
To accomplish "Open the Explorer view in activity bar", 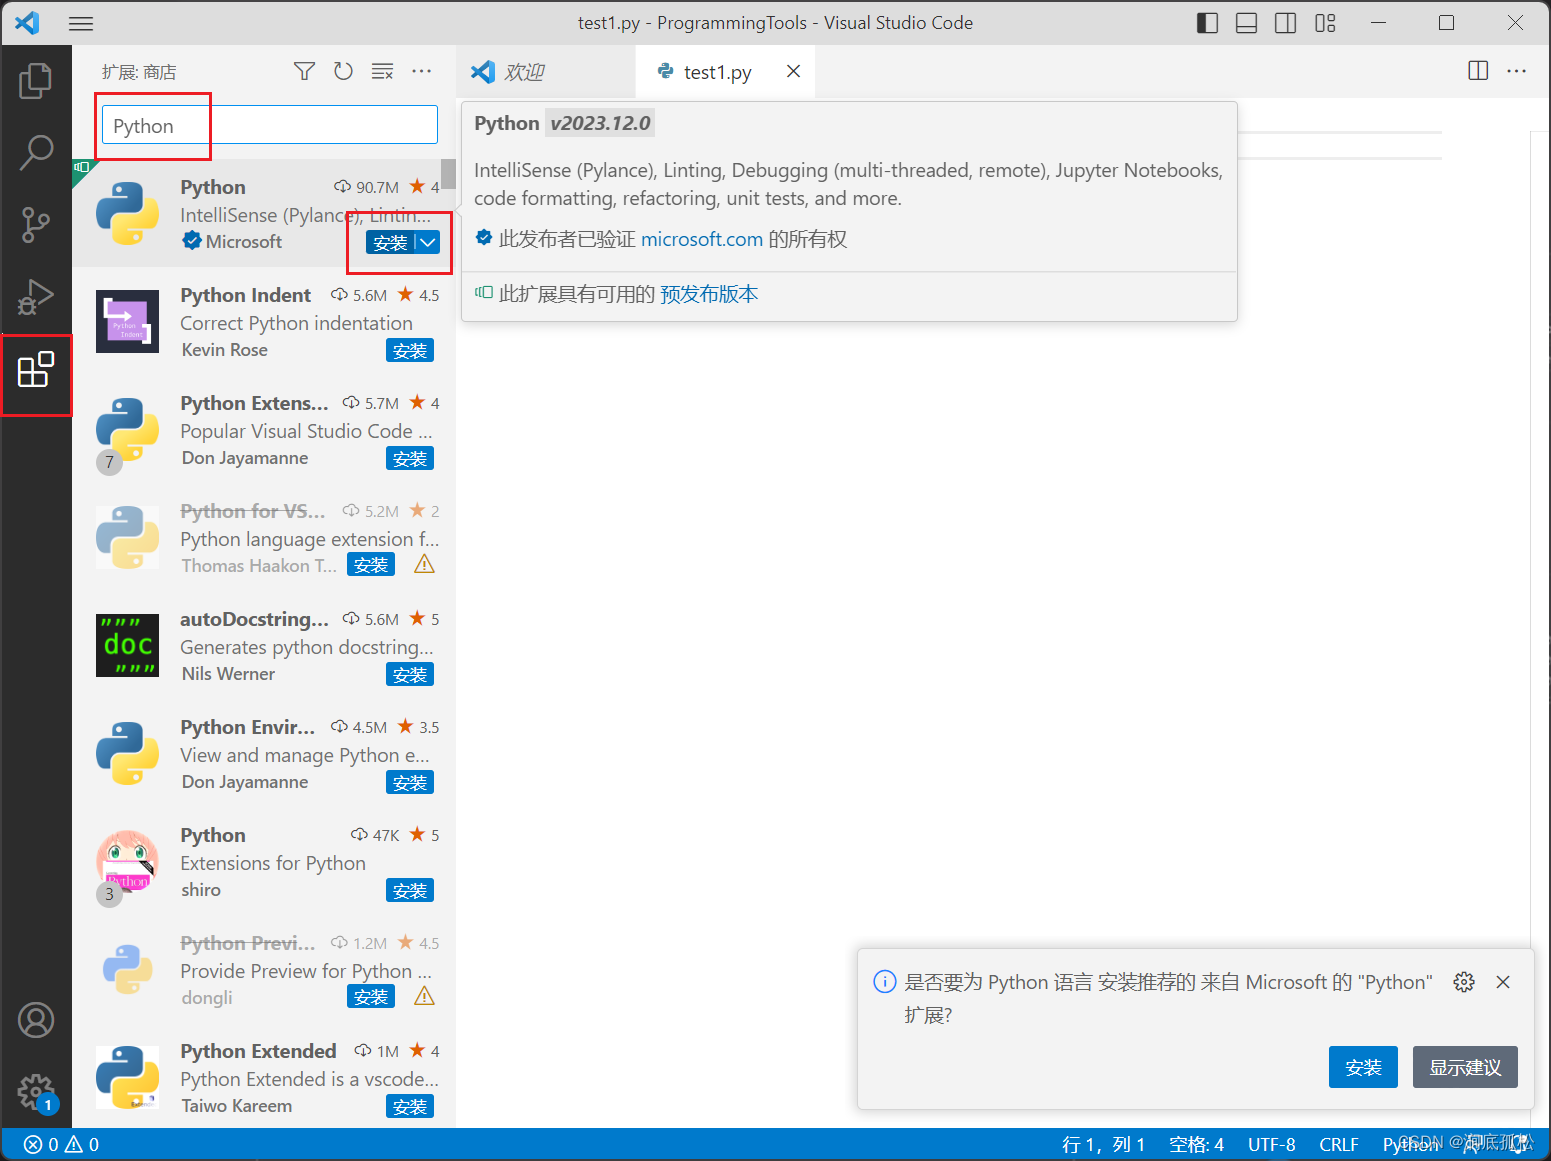I will coord(36,81).
